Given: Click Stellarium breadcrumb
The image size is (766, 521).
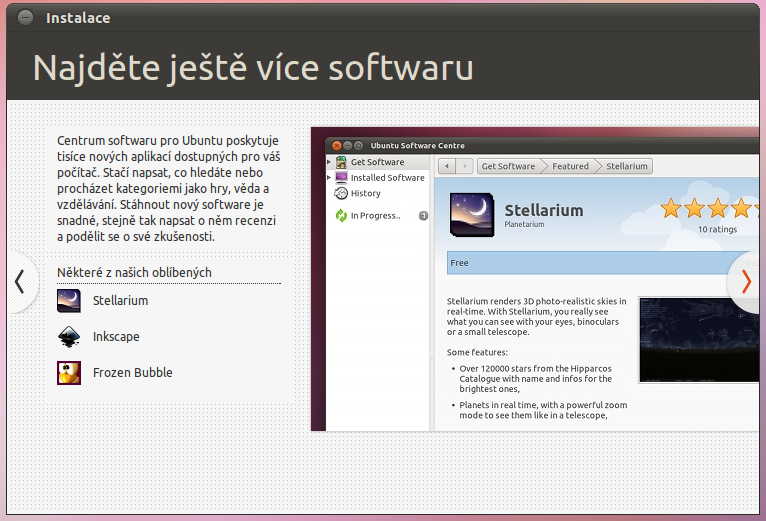Looking at the screenshot, I should (627, 166).
